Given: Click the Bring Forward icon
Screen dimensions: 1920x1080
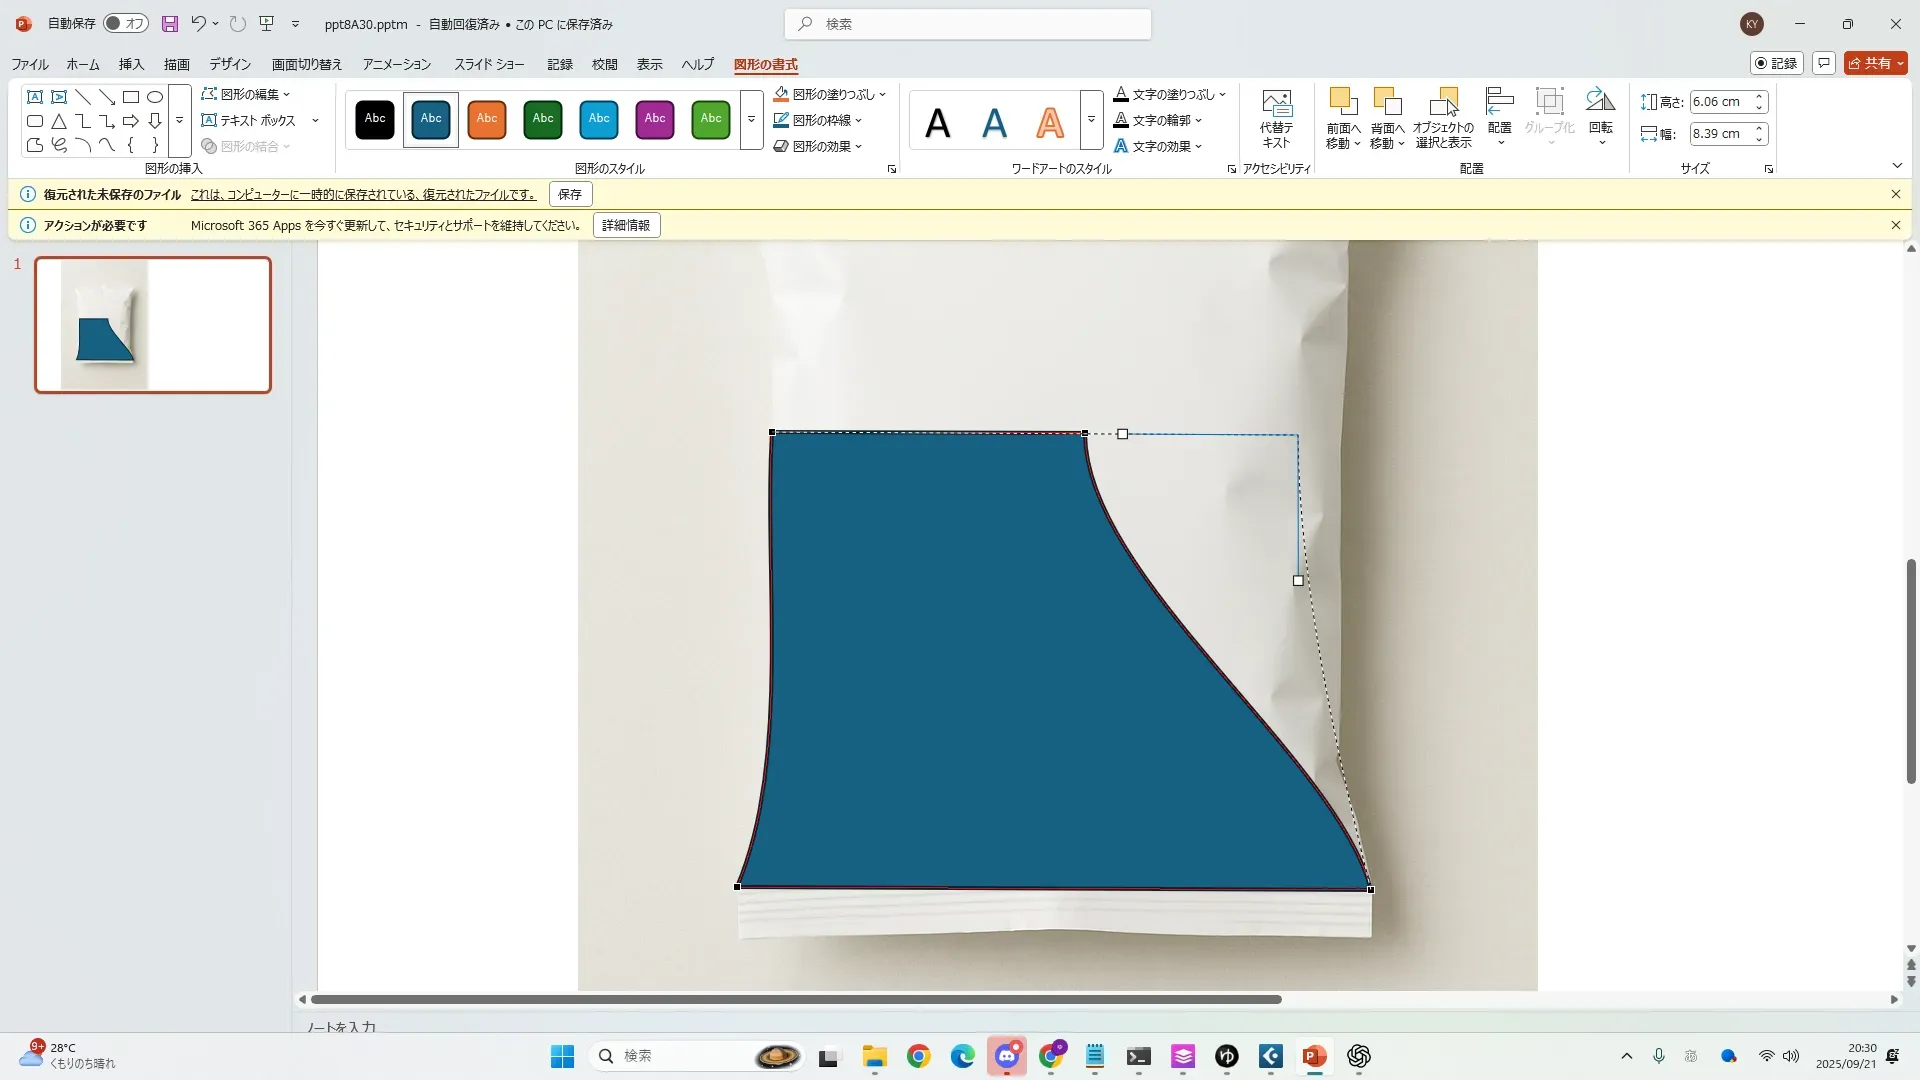Looking at the screenshot, I should point(1343,101).
